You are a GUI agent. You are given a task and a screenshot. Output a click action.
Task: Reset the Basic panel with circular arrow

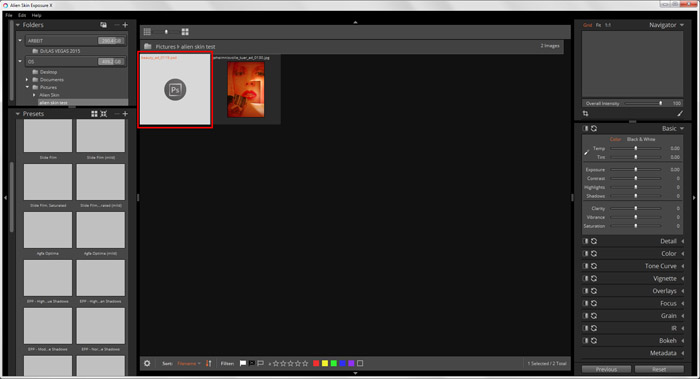click(x=594, y=129)
